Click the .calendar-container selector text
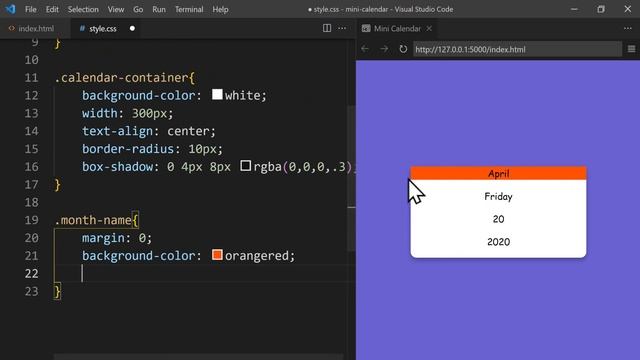The height and width of the screenshot is (360, 640). [x=121, y=78]
